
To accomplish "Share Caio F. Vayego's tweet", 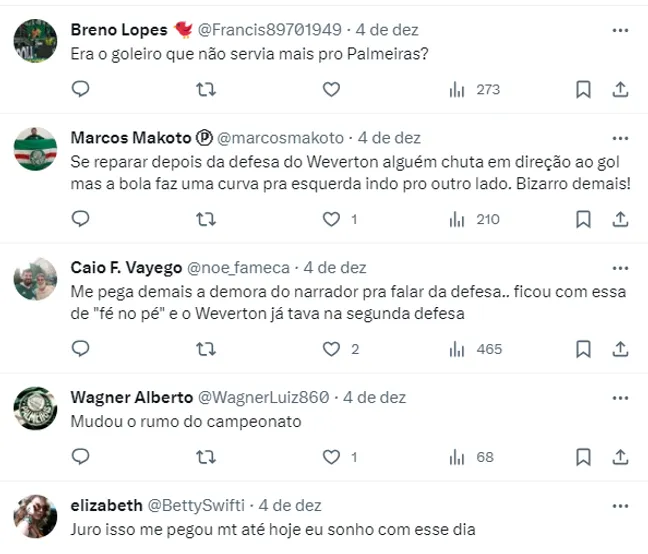I will pyautogui.click(x=620, y=349).
